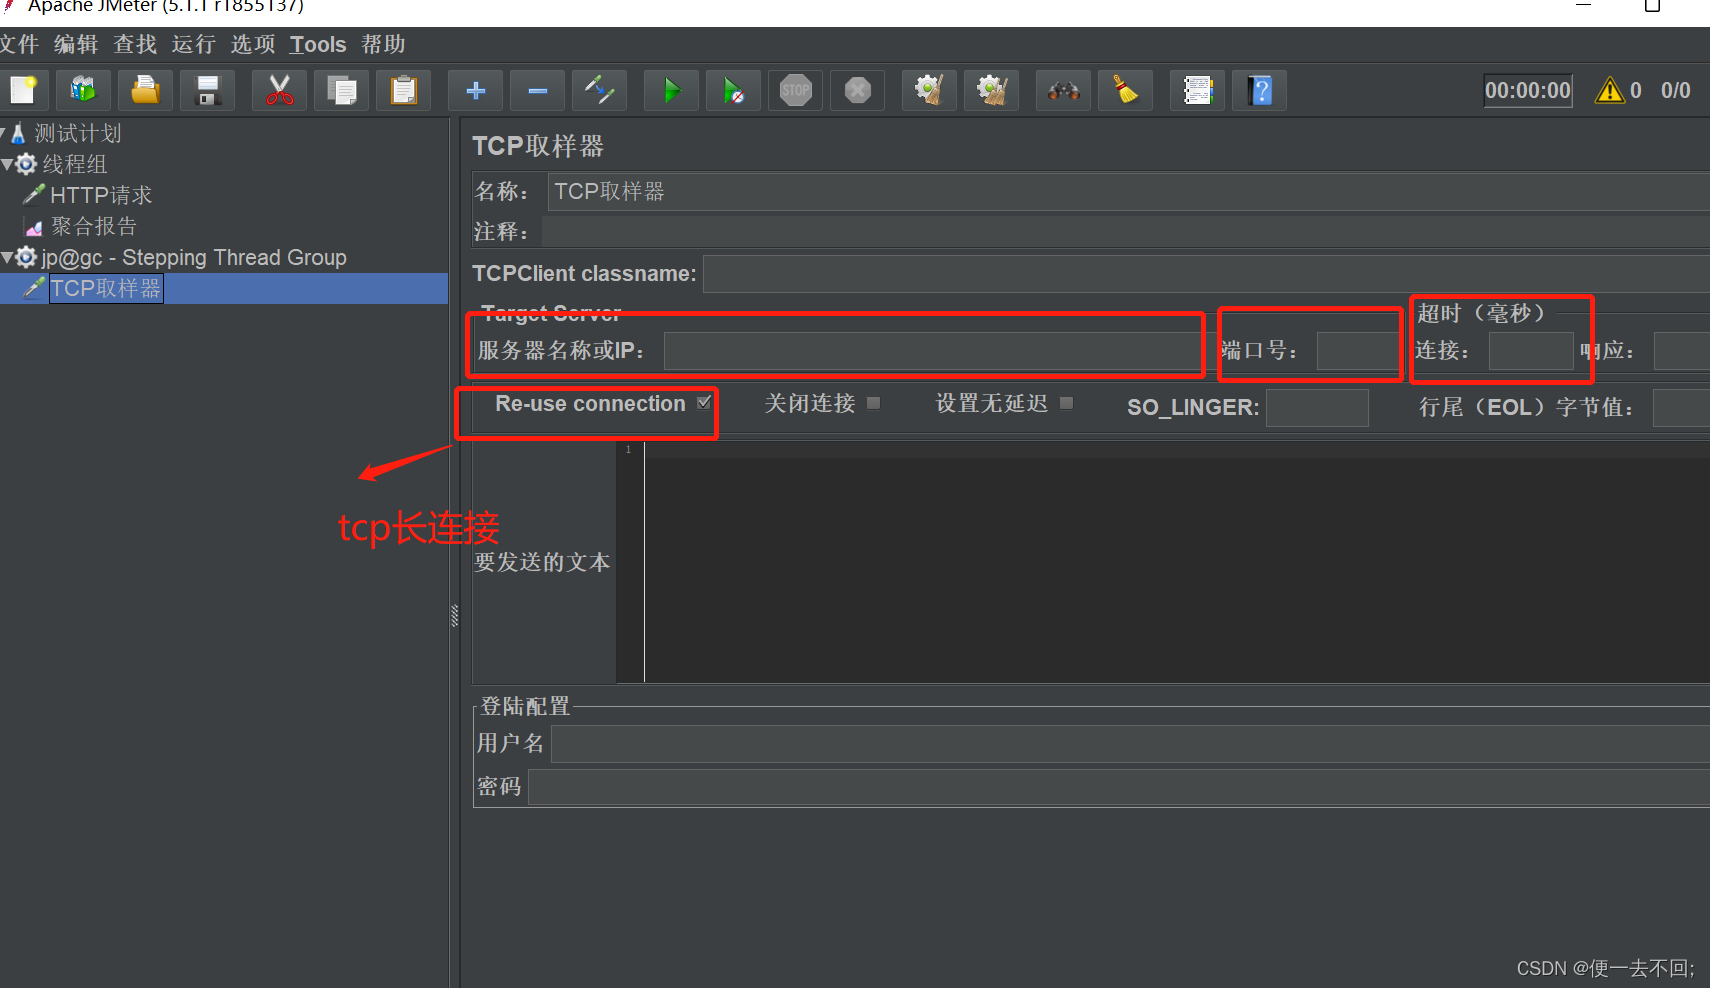Select HTTP请求 in the tree
The image size is (1710, 988).
click(x=101, y=195)
